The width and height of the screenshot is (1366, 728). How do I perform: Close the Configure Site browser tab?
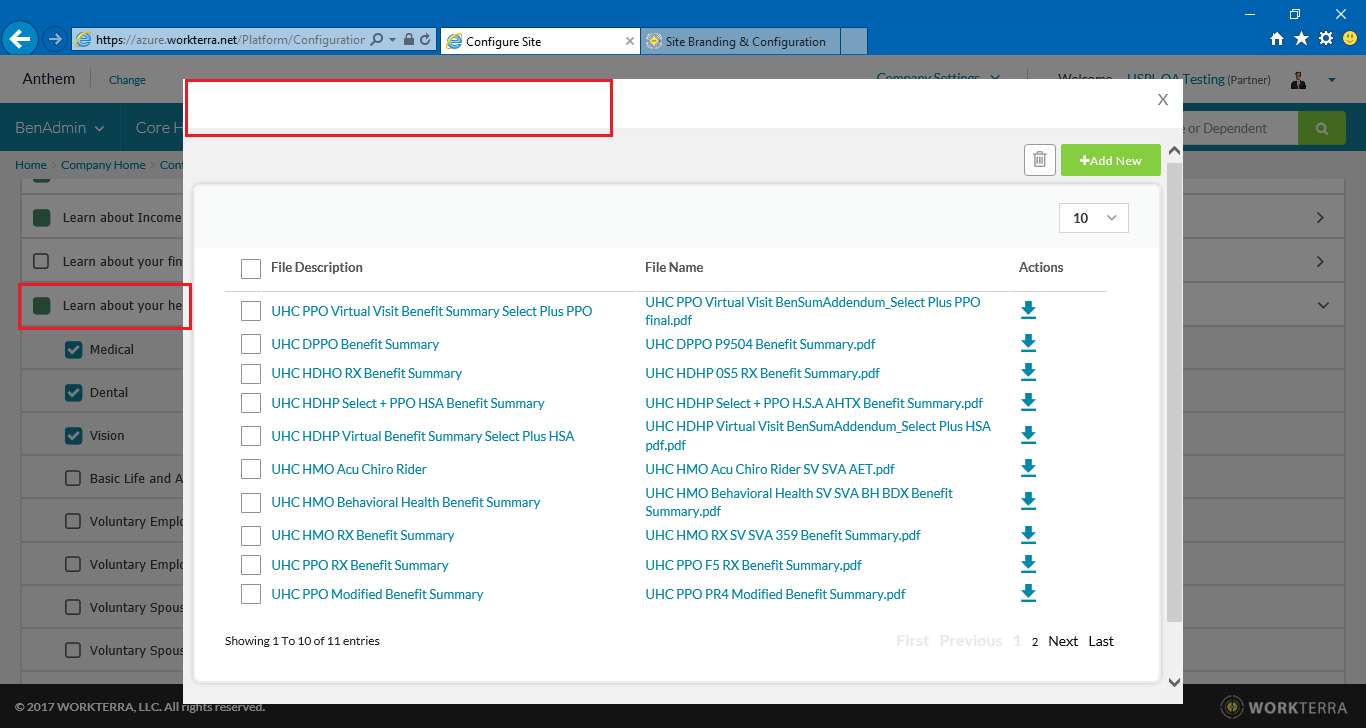point(629,41)
